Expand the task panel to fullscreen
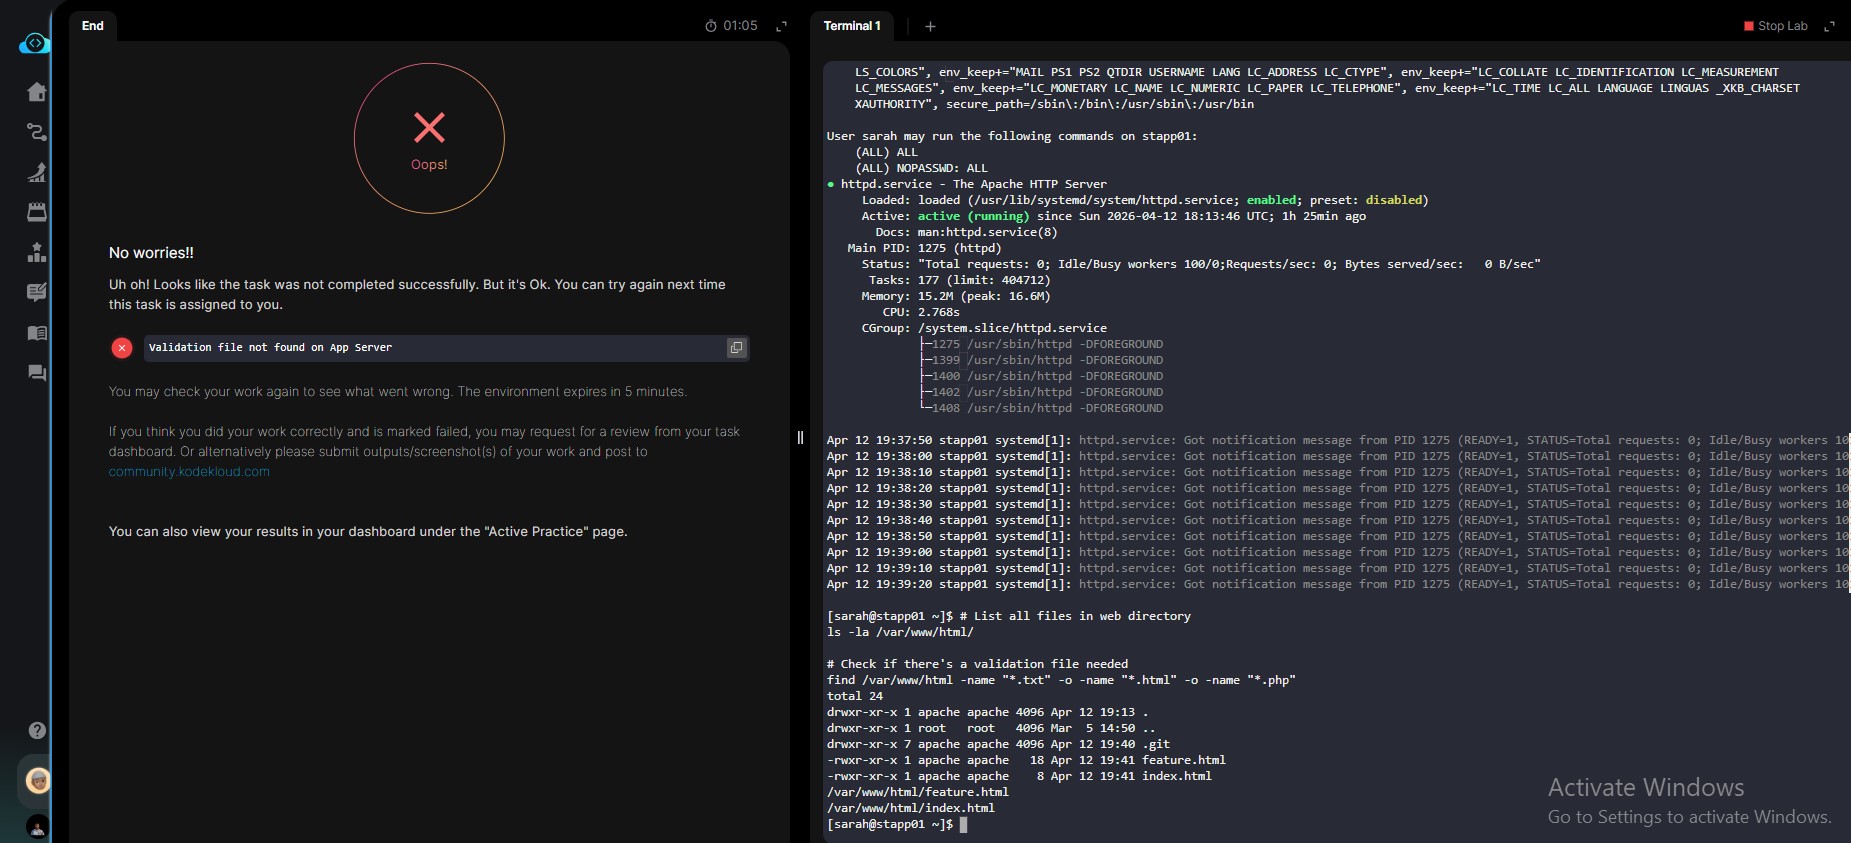This screenshot has height=843, width=1851. (782, 26)
